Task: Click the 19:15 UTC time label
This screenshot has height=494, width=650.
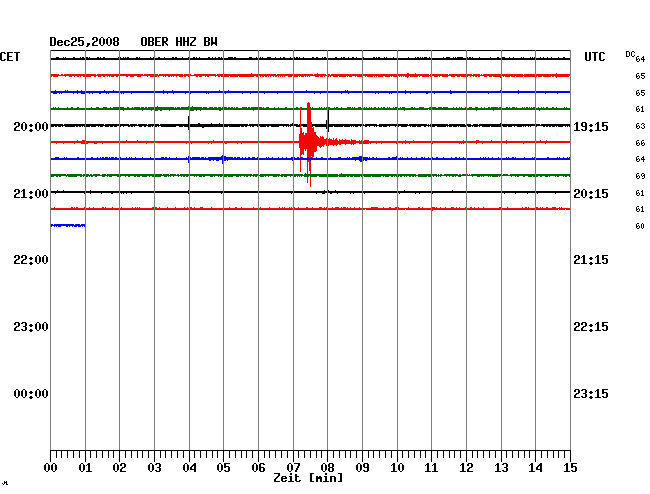Action: click(591, 126)
